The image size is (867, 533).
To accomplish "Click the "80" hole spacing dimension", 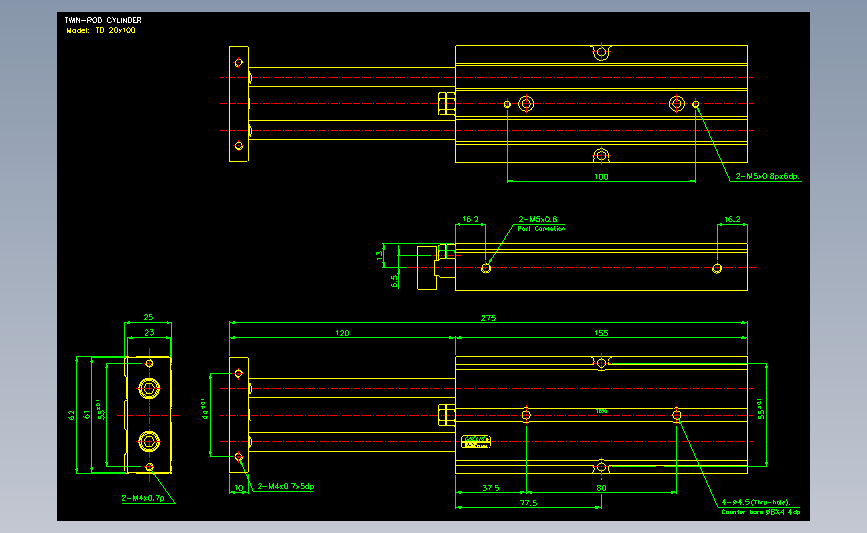I will click(601, 488).
